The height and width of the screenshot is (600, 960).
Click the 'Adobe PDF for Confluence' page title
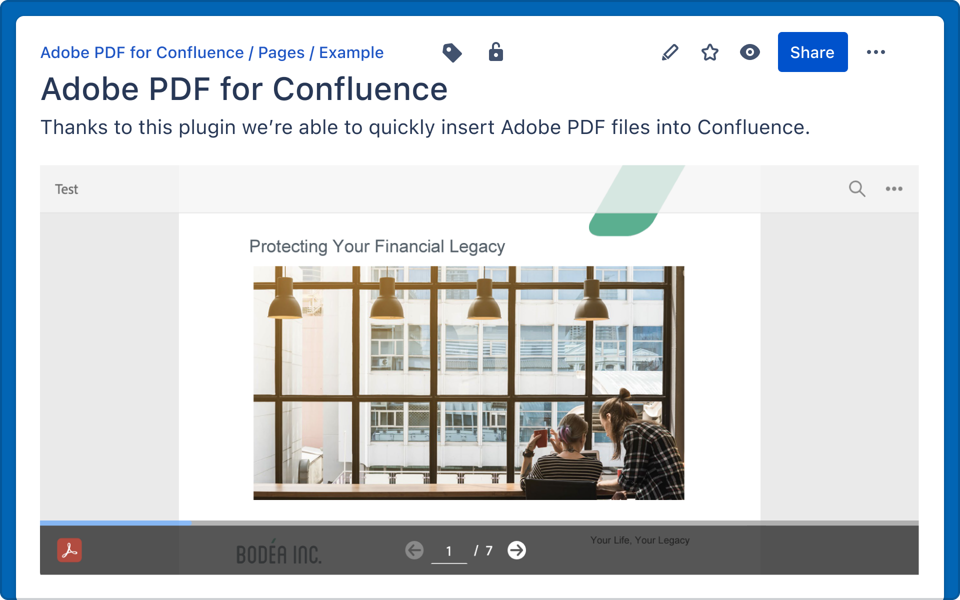pyautogui.click(x=244, y=89)
